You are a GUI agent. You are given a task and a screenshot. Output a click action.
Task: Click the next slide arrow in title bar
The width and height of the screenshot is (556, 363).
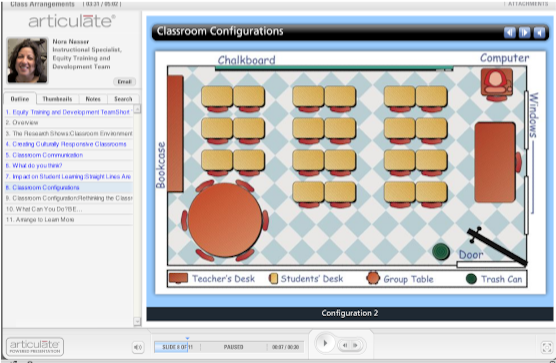click(x=524, y=33)
